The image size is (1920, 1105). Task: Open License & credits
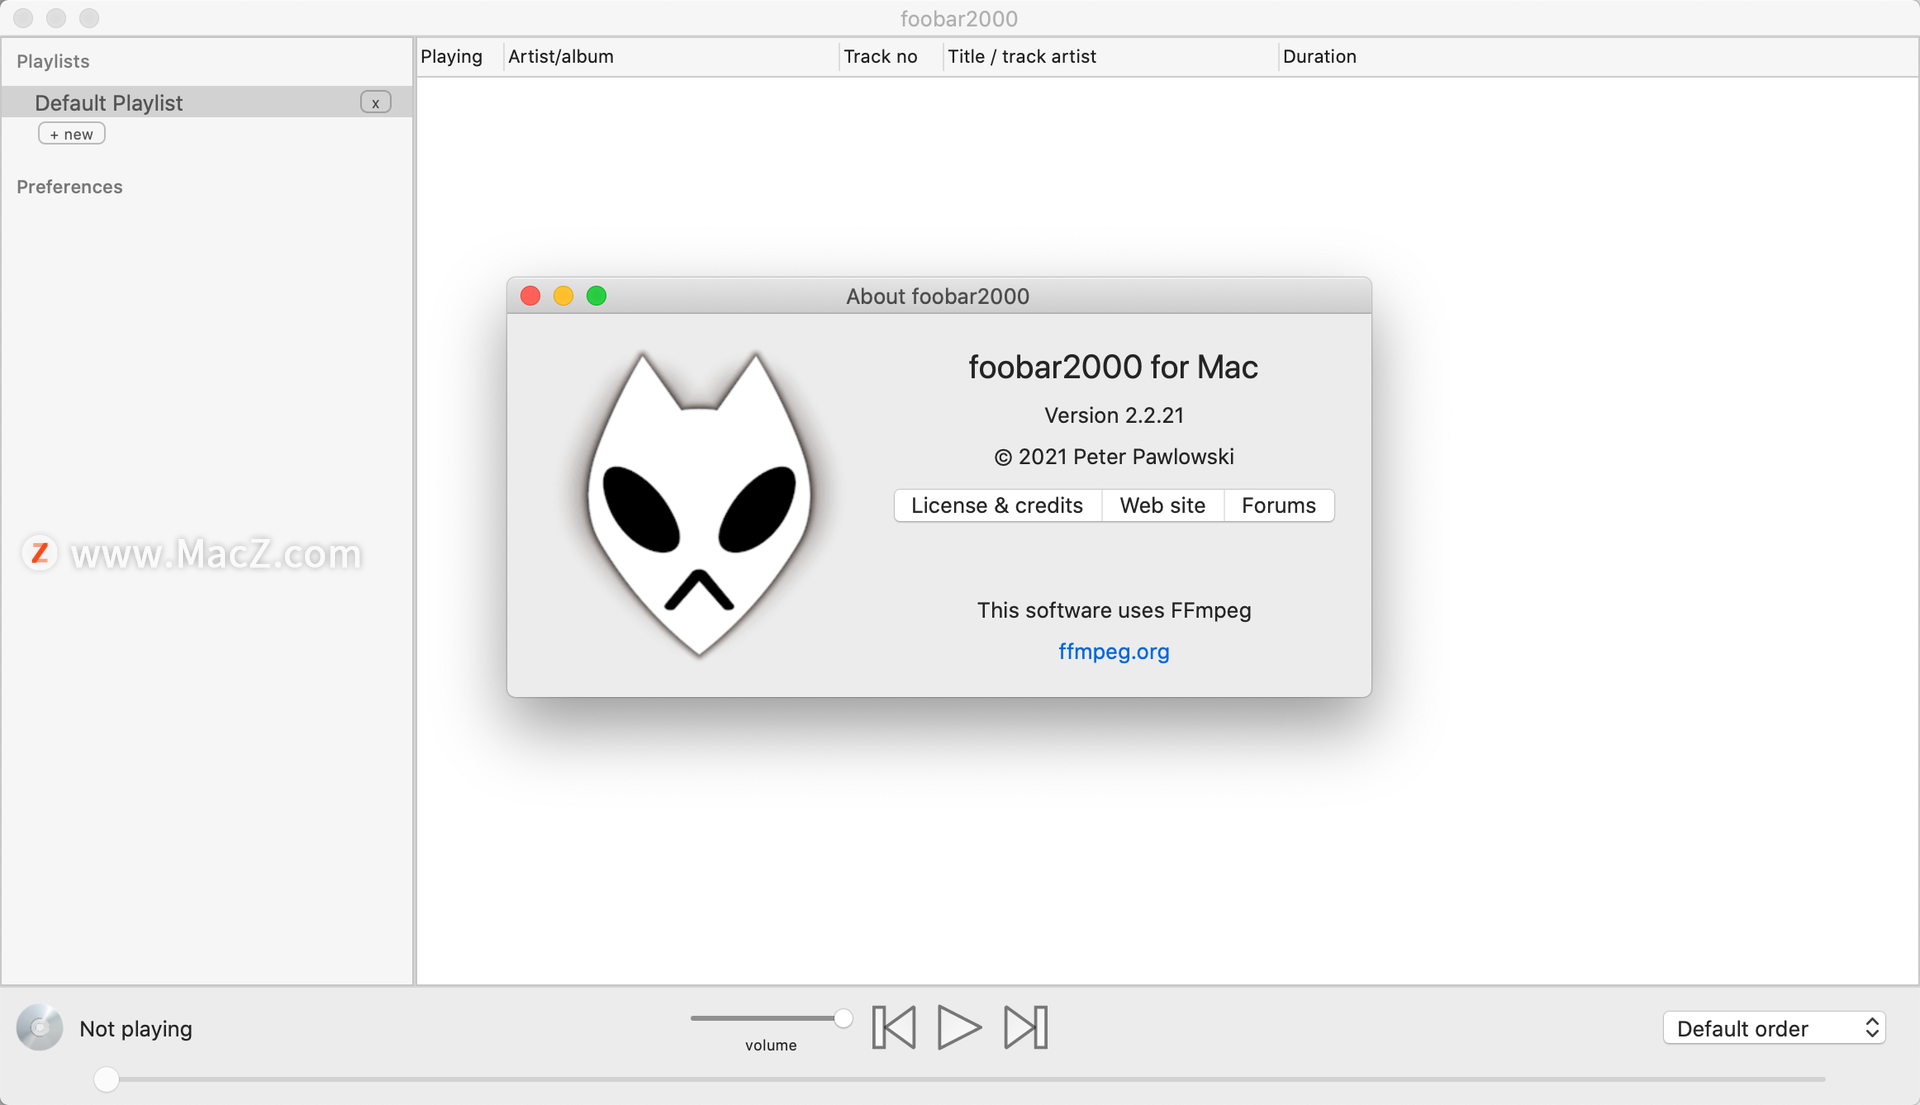pyautogui.click(x=997, y=505)
